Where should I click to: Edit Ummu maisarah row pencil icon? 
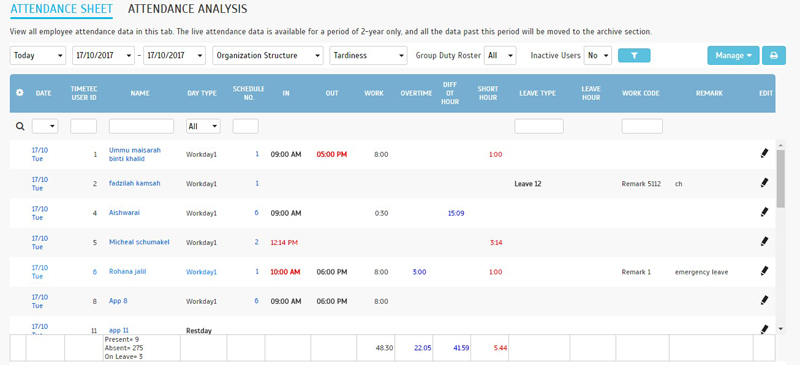click(764, 153)
